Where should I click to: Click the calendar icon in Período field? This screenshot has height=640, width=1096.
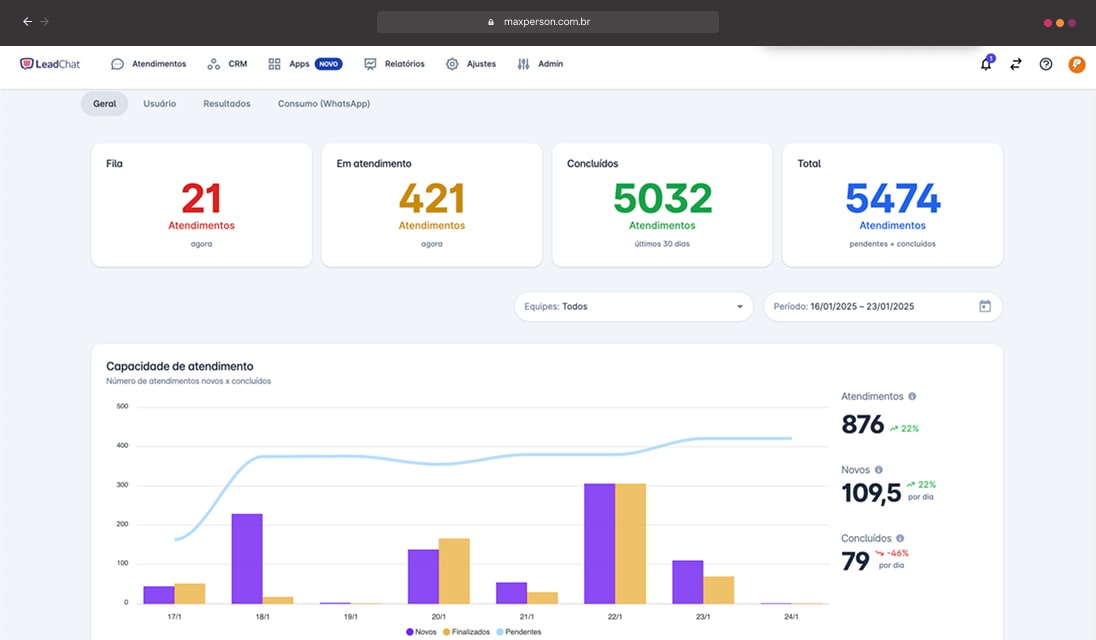coord(985,306)
